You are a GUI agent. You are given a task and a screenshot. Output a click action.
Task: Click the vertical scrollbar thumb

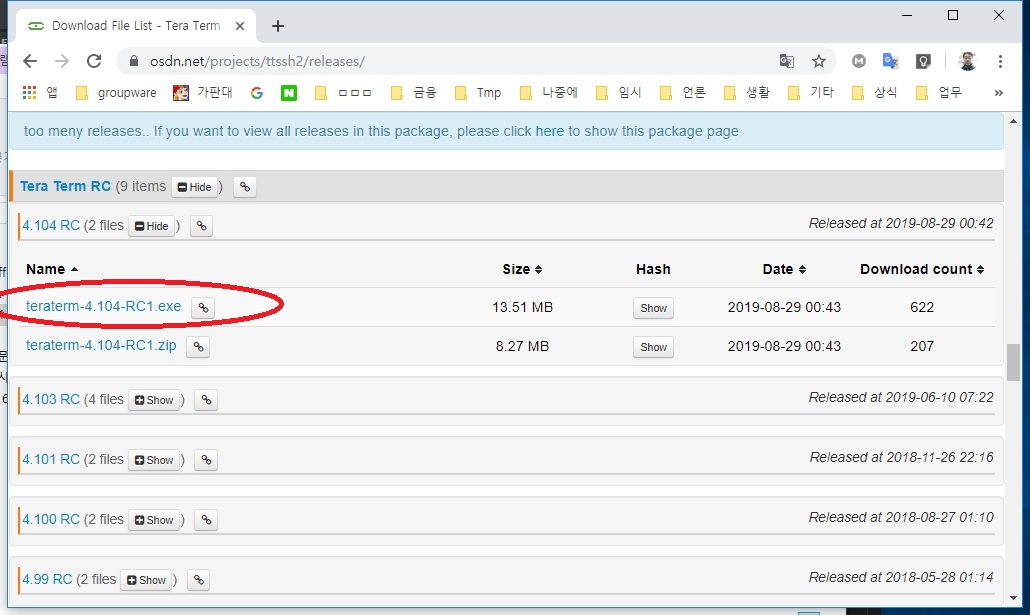point(1014,363)
